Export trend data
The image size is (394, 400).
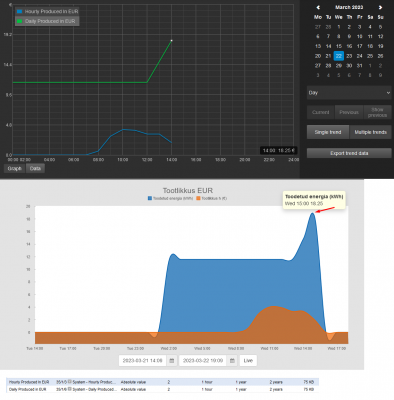[349, 153]
